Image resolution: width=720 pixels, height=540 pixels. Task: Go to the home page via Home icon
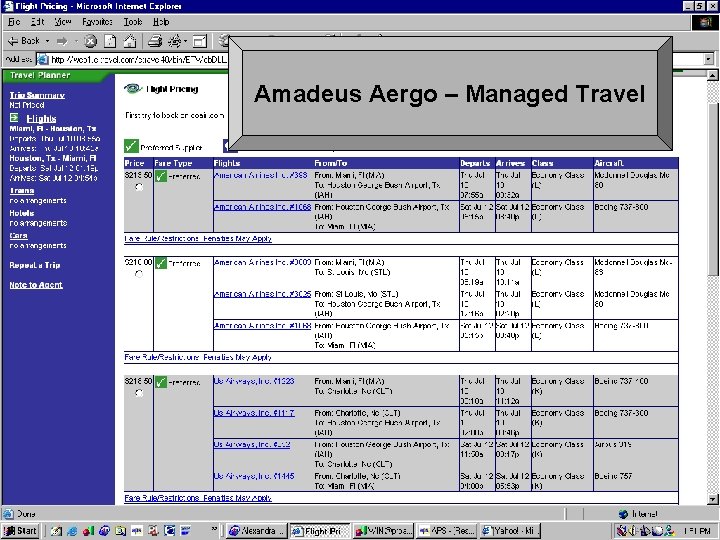coord(130,41)
